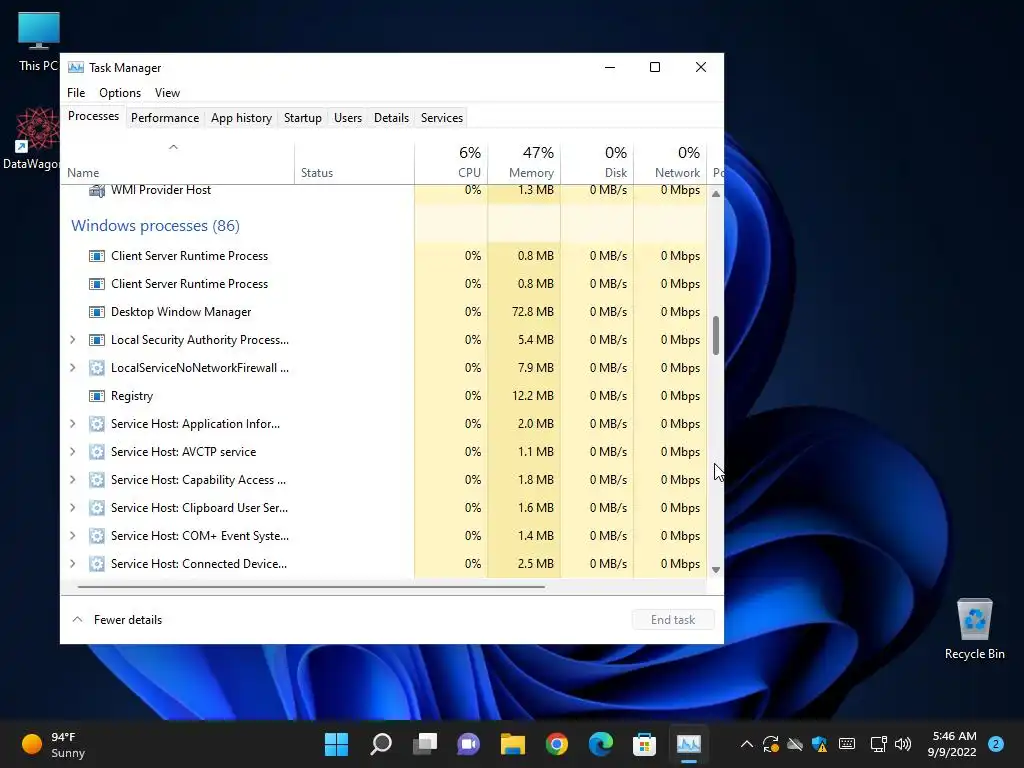
Task: Click the Service Host: Clipboard User Service gear icon
Action: tap(97, 508)
